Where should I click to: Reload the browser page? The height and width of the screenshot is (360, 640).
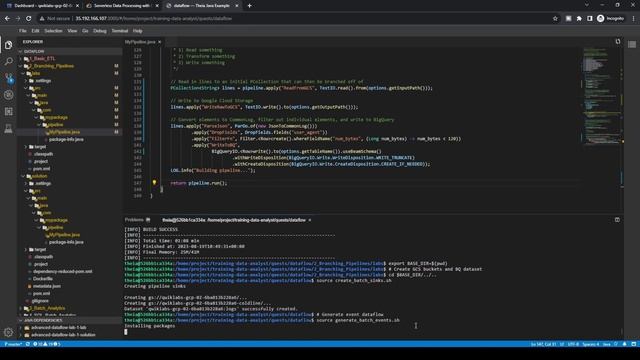[x=29, y=18]
